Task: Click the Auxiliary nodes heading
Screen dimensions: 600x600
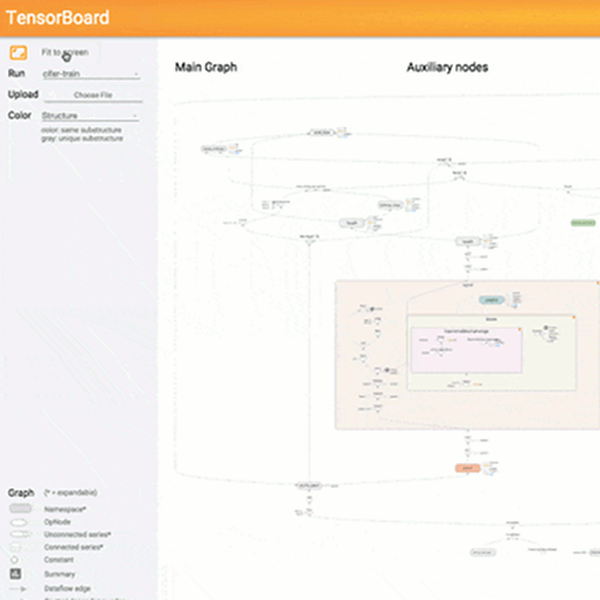Action: pyautogui.click(x=447, y=67)
